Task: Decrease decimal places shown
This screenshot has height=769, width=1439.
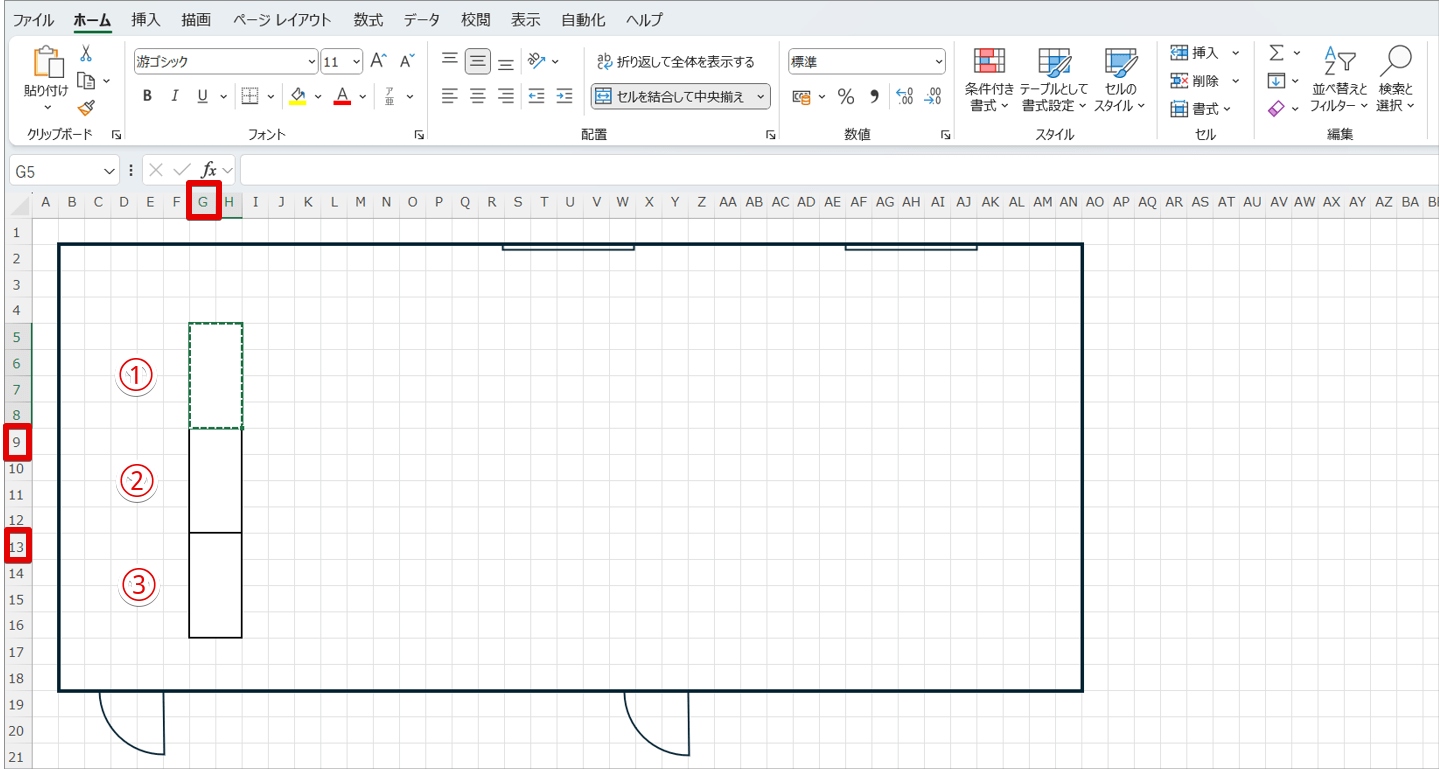Action: tap(933, 96)
